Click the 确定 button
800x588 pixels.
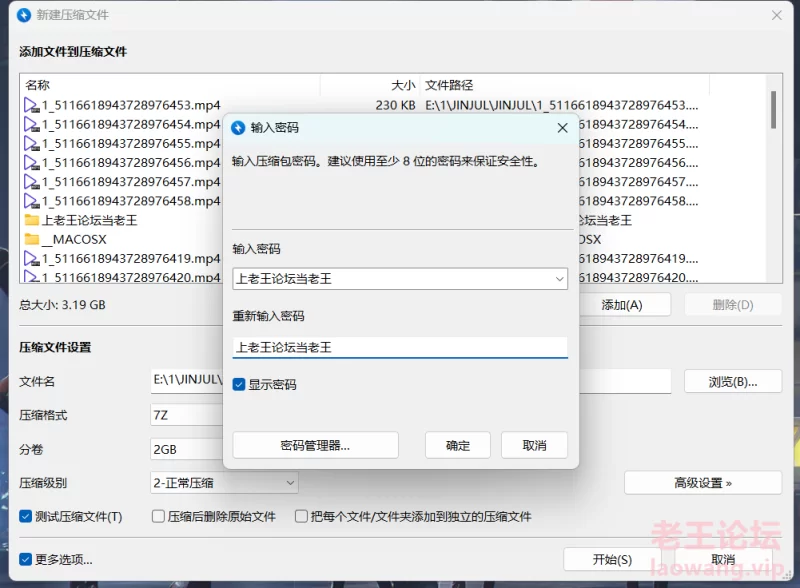(458, 445)
